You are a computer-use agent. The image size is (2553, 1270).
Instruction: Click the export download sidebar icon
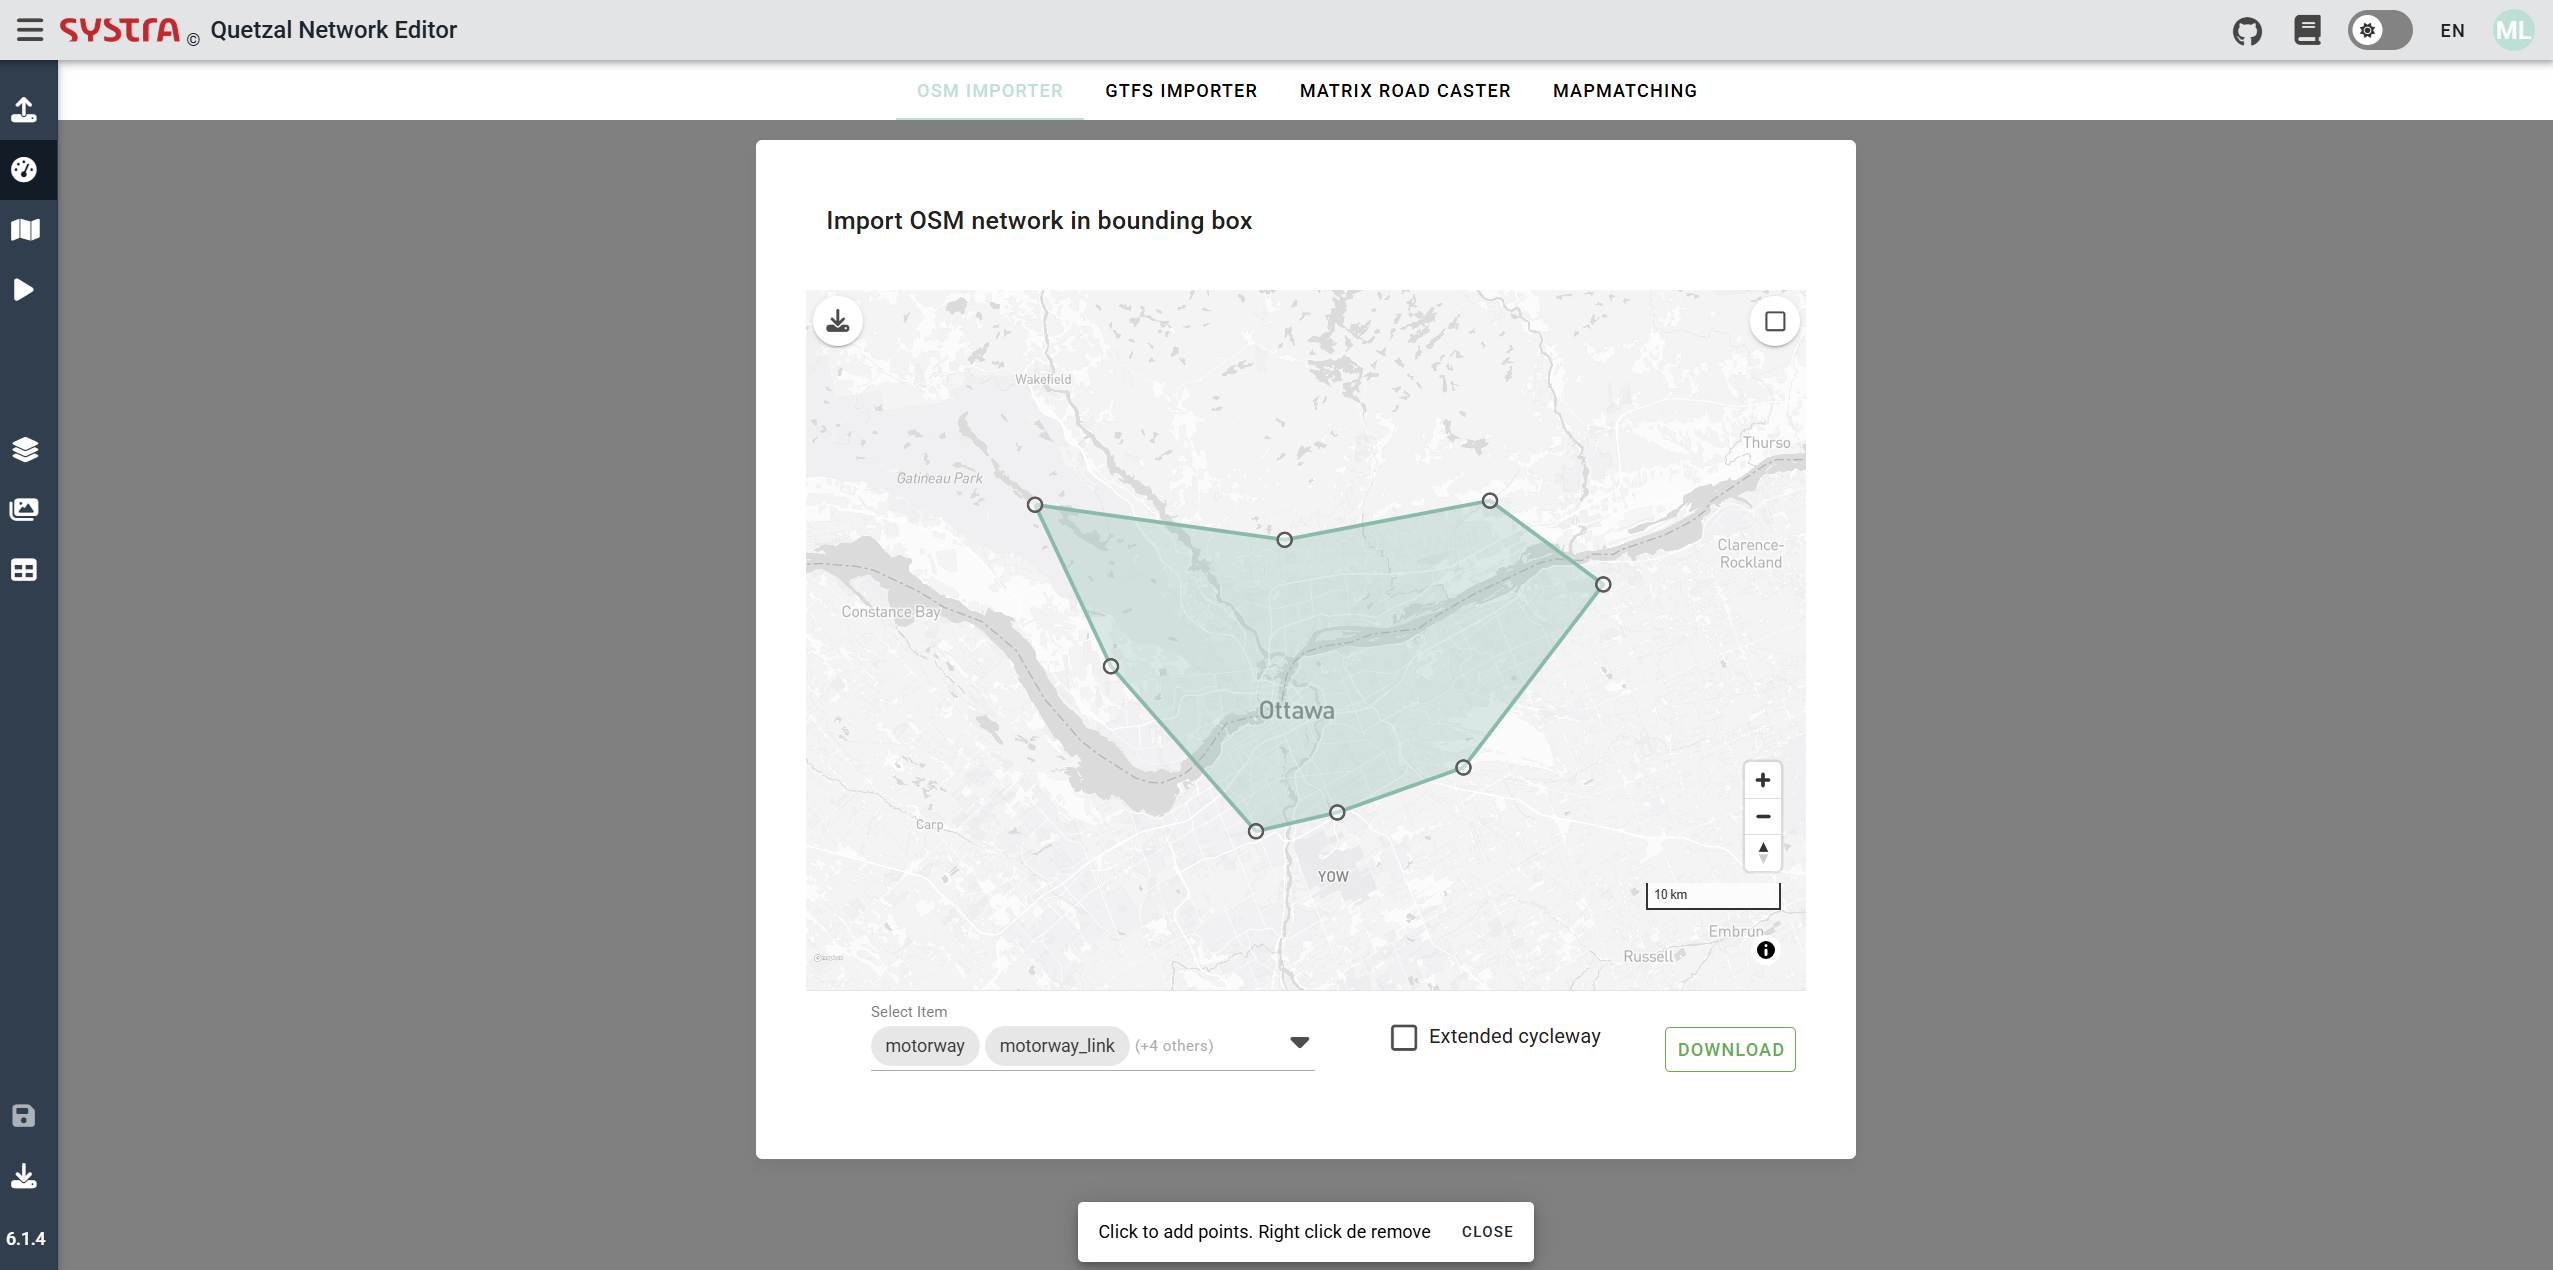click(x=24, y=1176)
